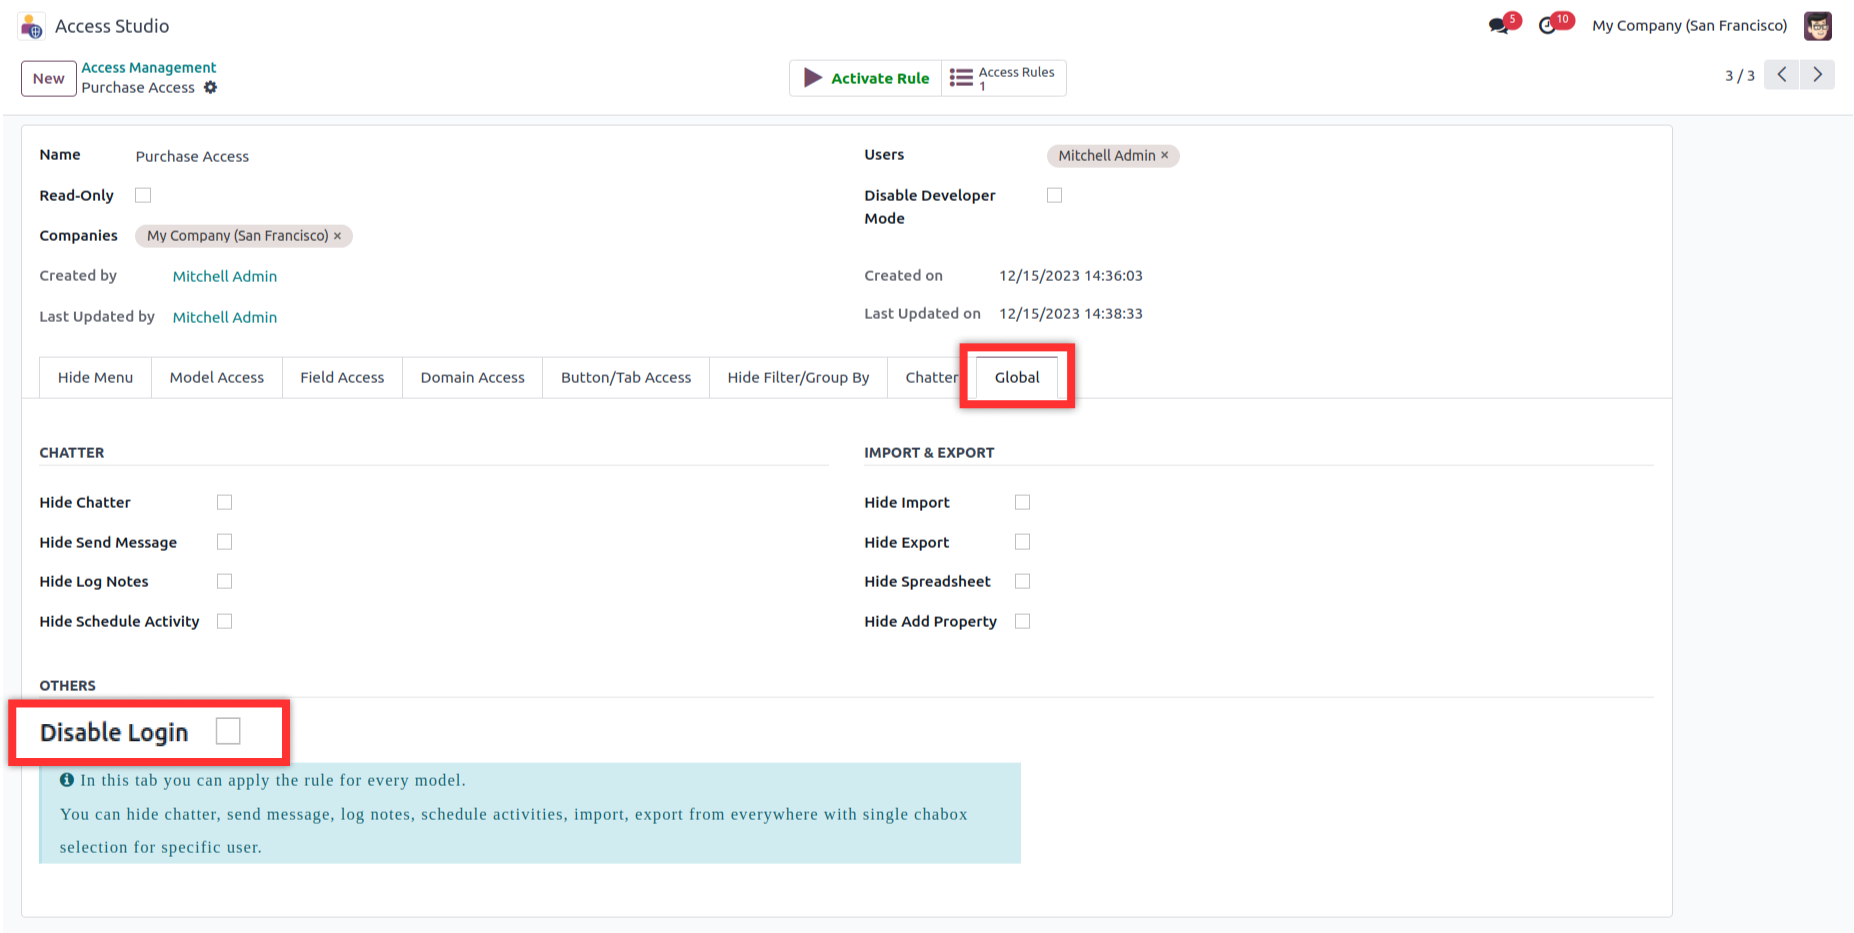Remove Mitchell Admin tag from Users
The width and height of the screenshot is (1854, 933).
click(x=1165, y=156)
